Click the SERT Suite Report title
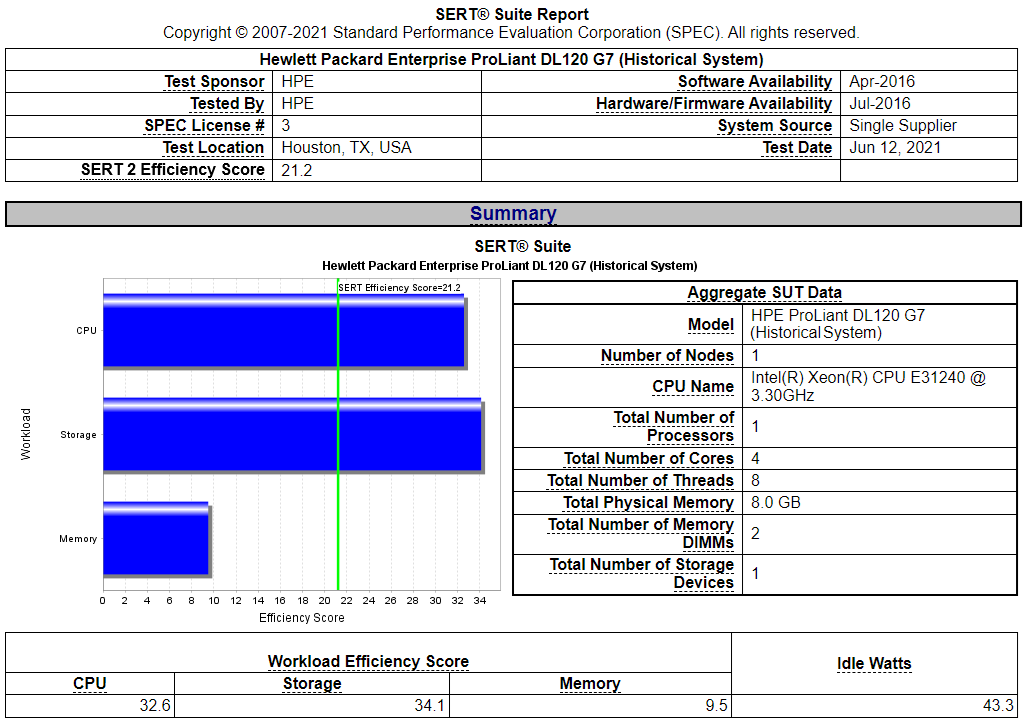Image resolution: width=1026 pixels, height=722 pixels. tap(512, 14)
